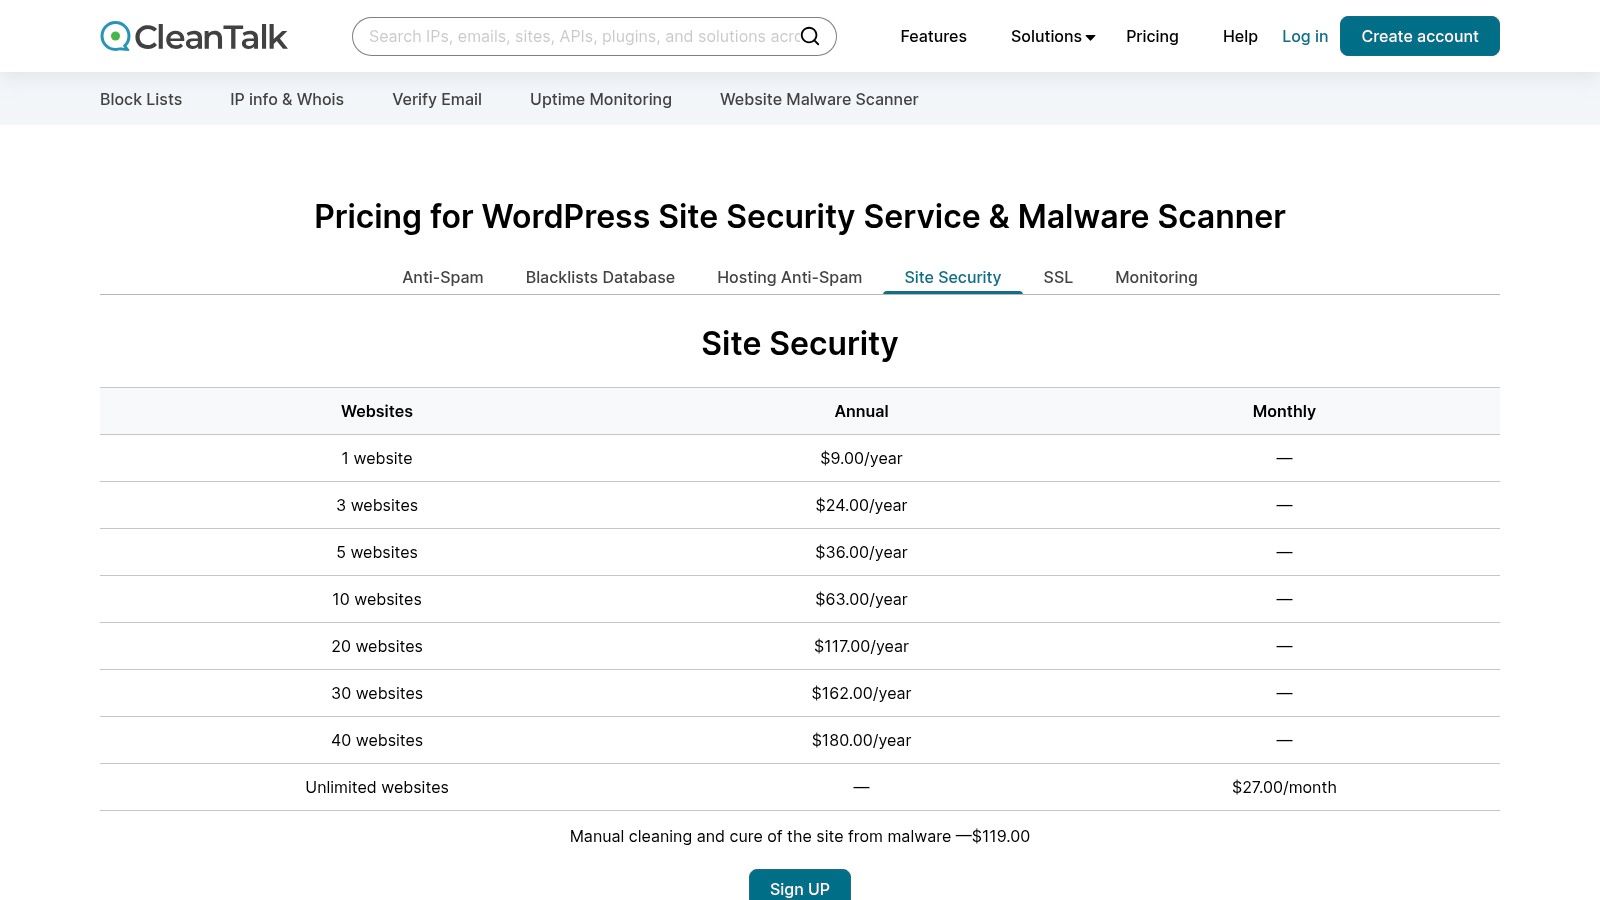Open IP info & Whois page

tap(287, 99)
